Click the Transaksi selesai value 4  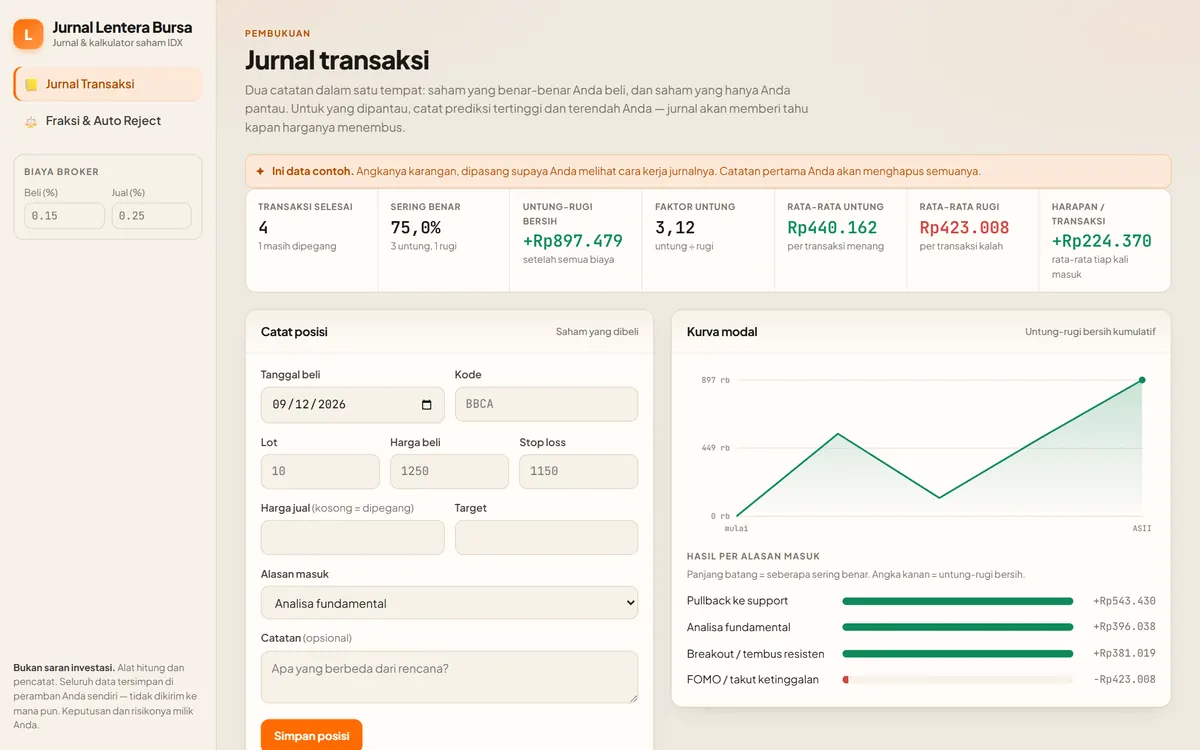tap(263, 227)
